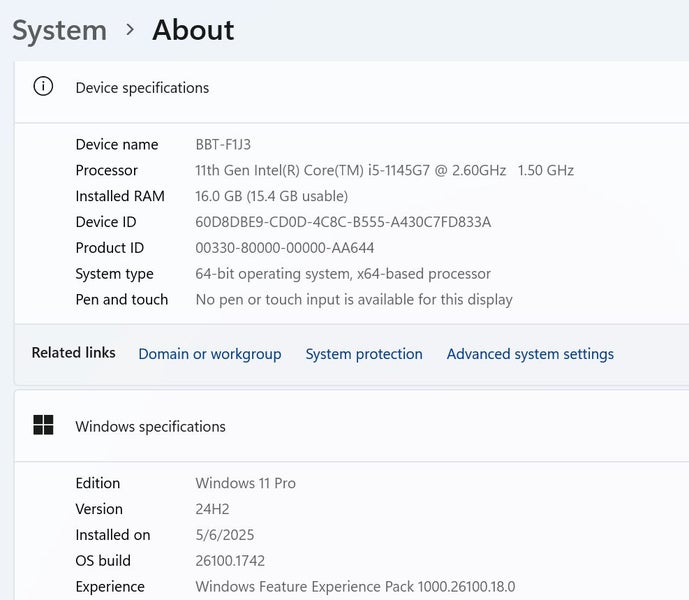Select 64-bit operating system value
This screenshot has width=689, height=600.
pos(343,274)
